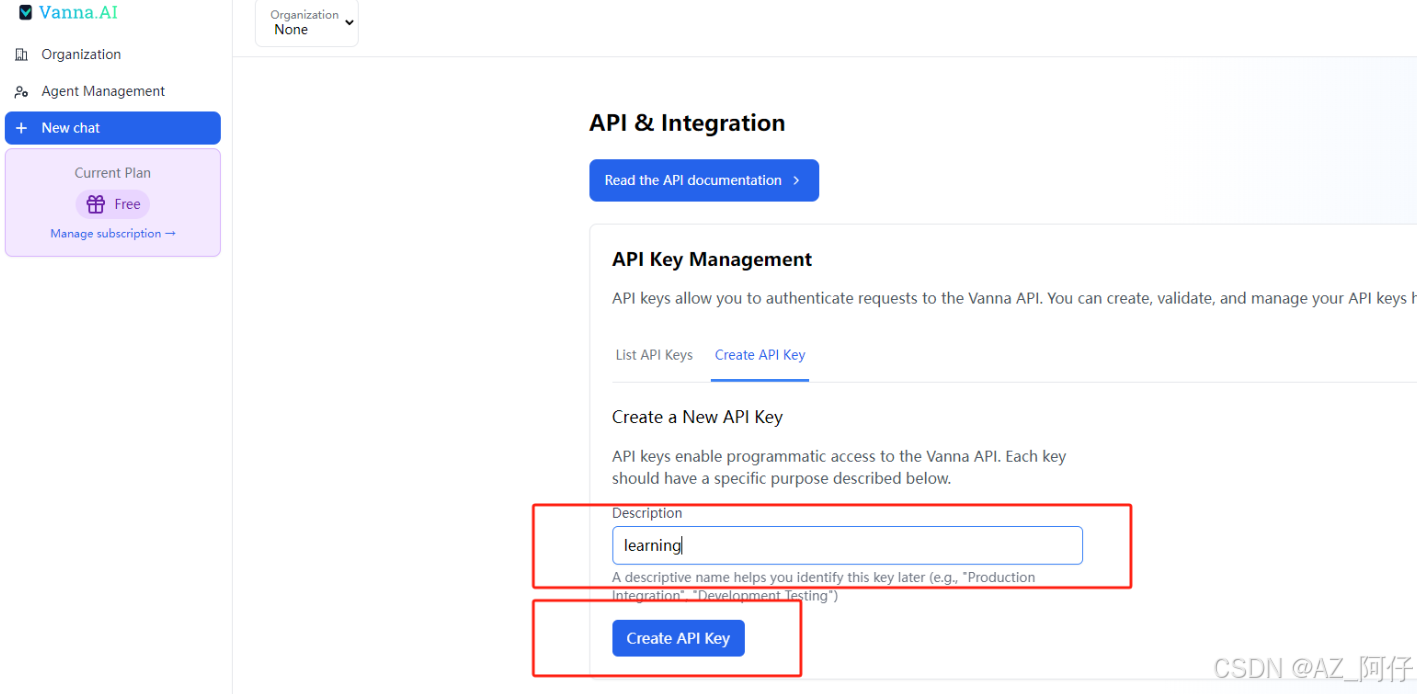
Task: Click the Description field label
Action: (647, 513)
